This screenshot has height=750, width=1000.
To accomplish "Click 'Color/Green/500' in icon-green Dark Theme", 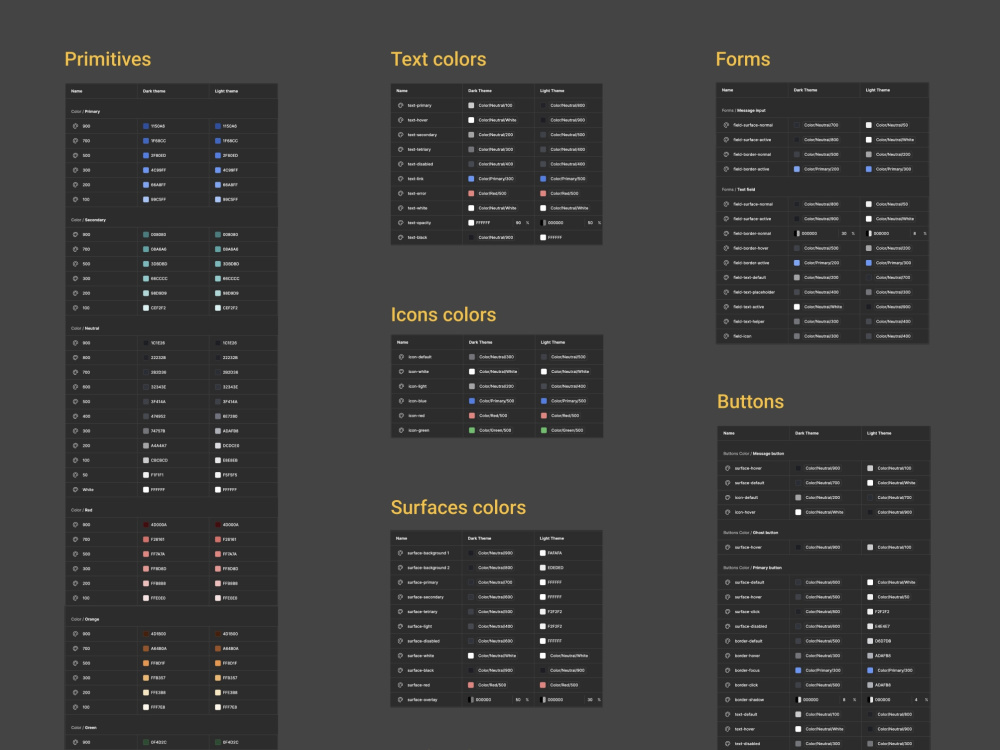I will click(x=497, y=430).
